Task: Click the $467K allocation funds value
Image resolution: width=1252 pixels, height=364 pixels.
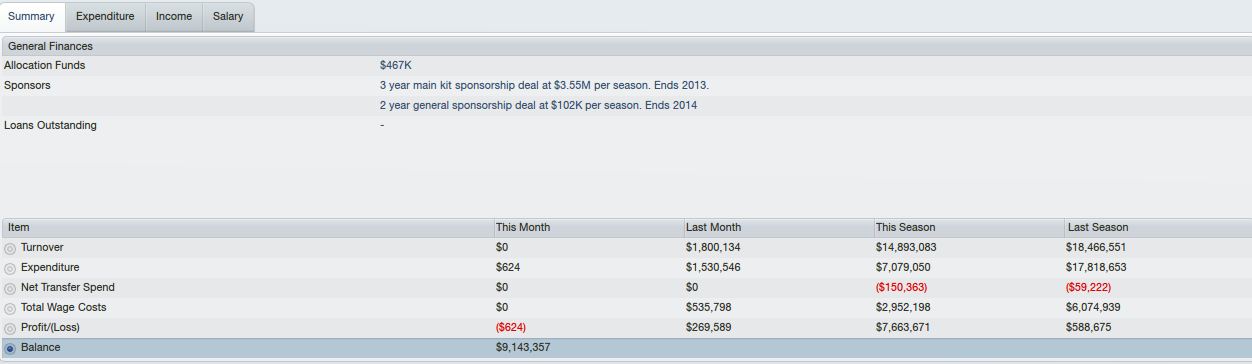Action: click(396, 65)
